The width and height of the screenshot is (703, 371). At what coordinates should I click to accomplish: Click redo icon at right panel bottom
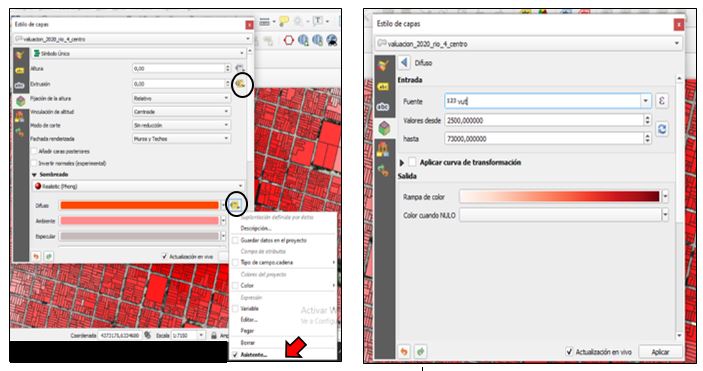tap(420, 352)
